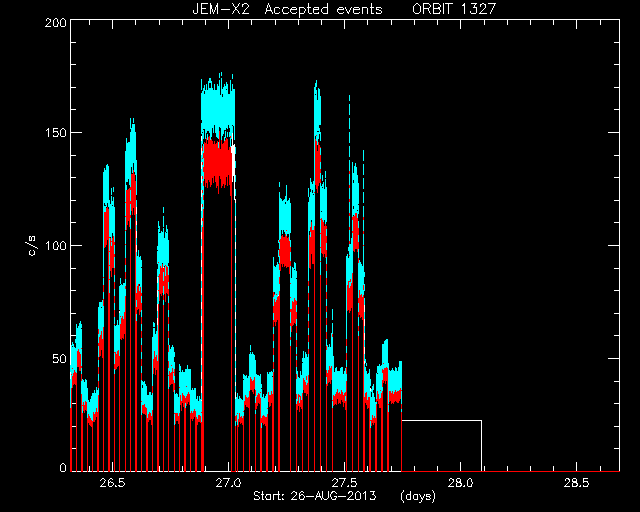640x512 pixels.
Task: Click the 150 y-axis tick label
Action: tap(56, 133)
